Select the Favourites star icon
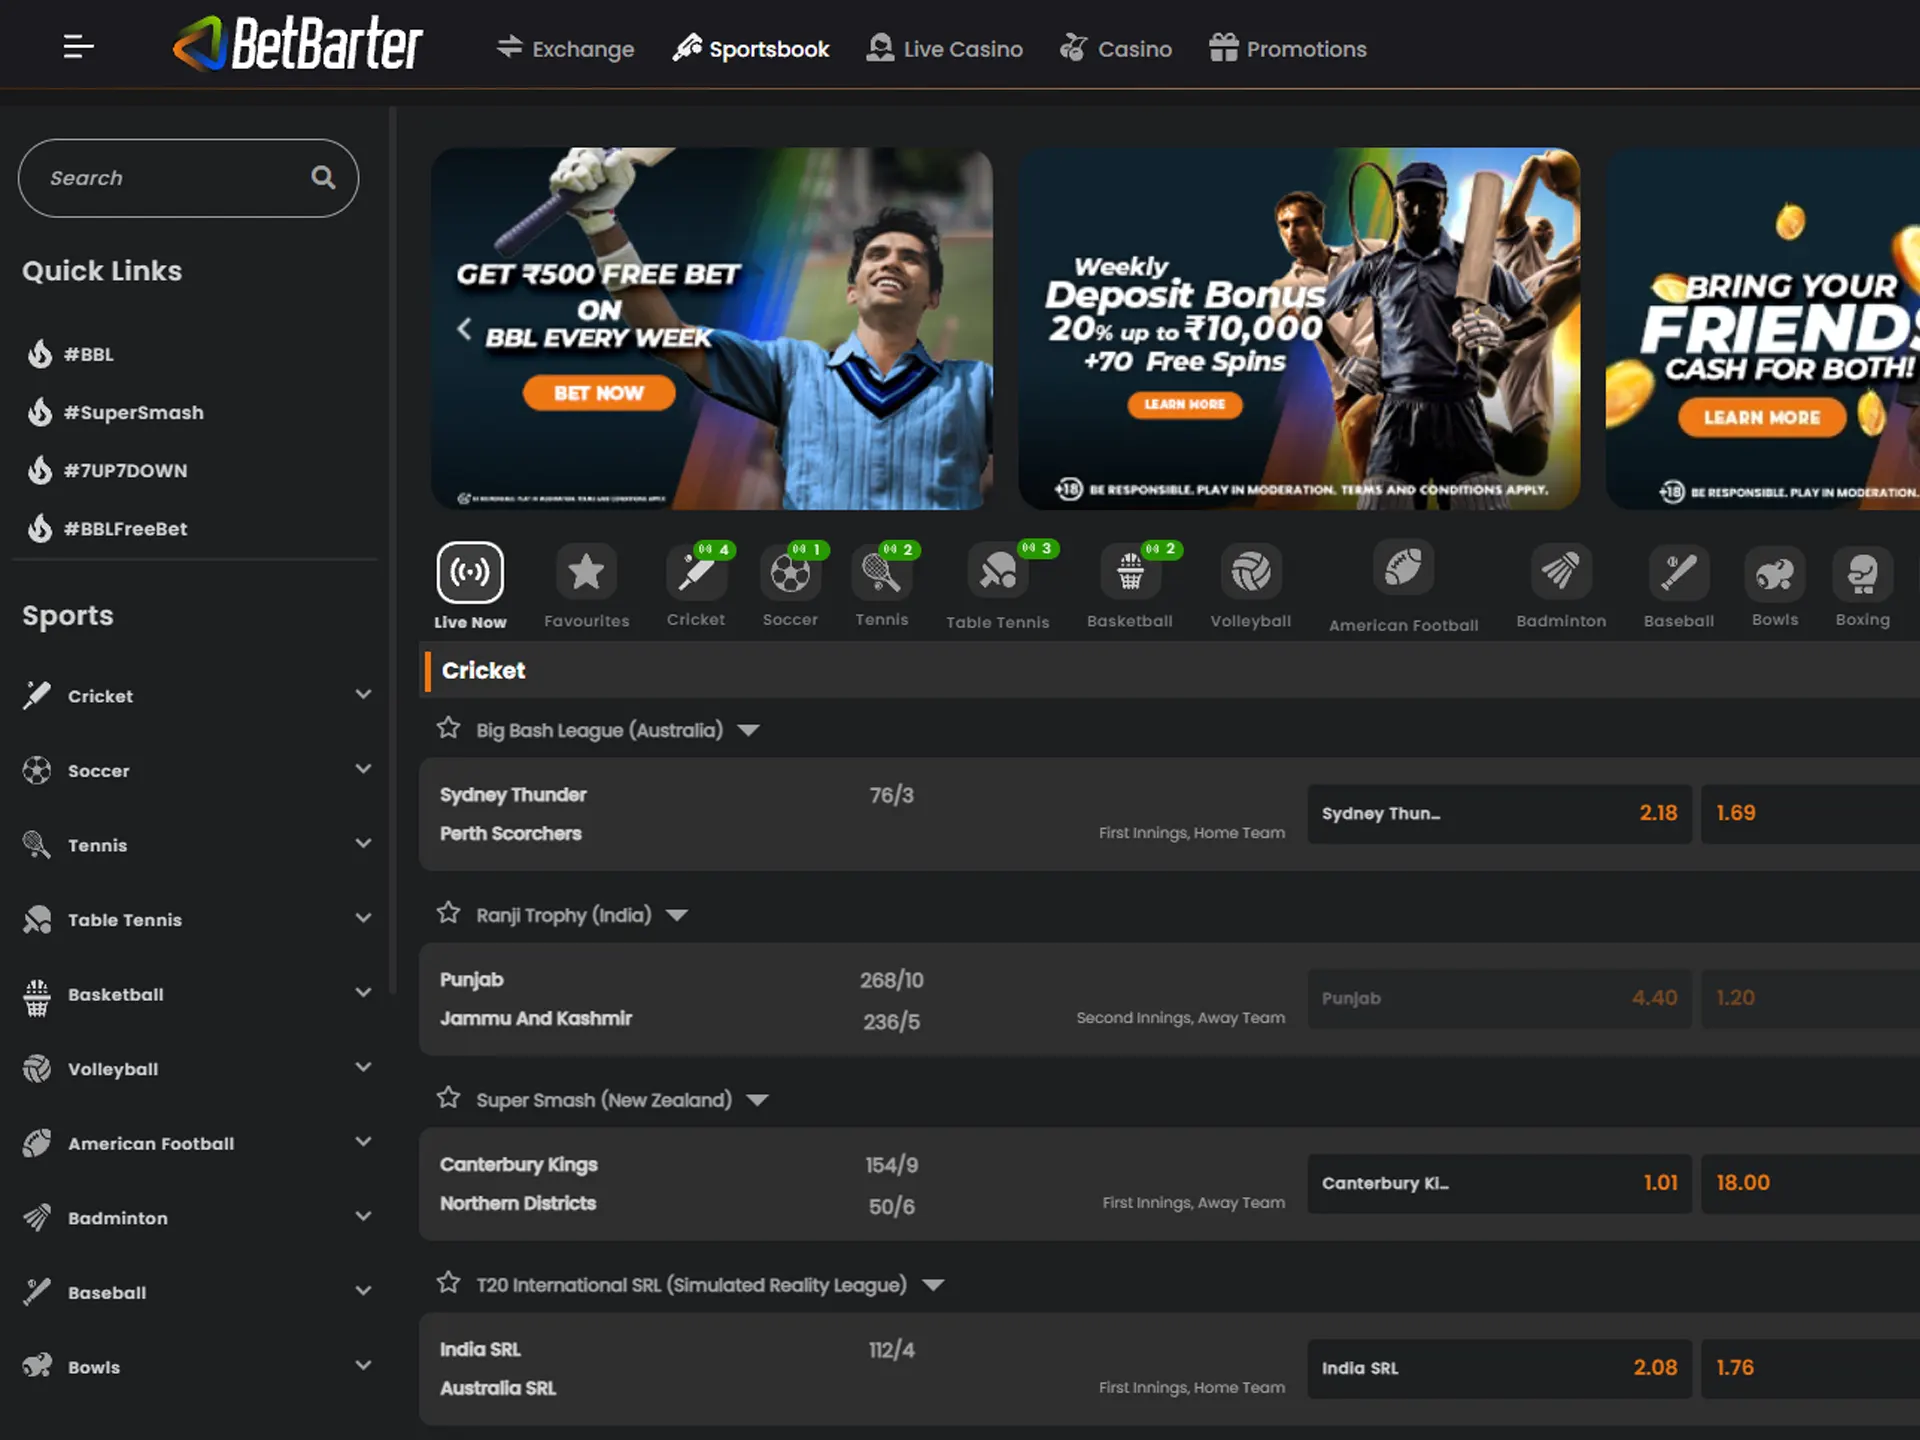The image size is (1920, 1440). [x=586, y=573]
